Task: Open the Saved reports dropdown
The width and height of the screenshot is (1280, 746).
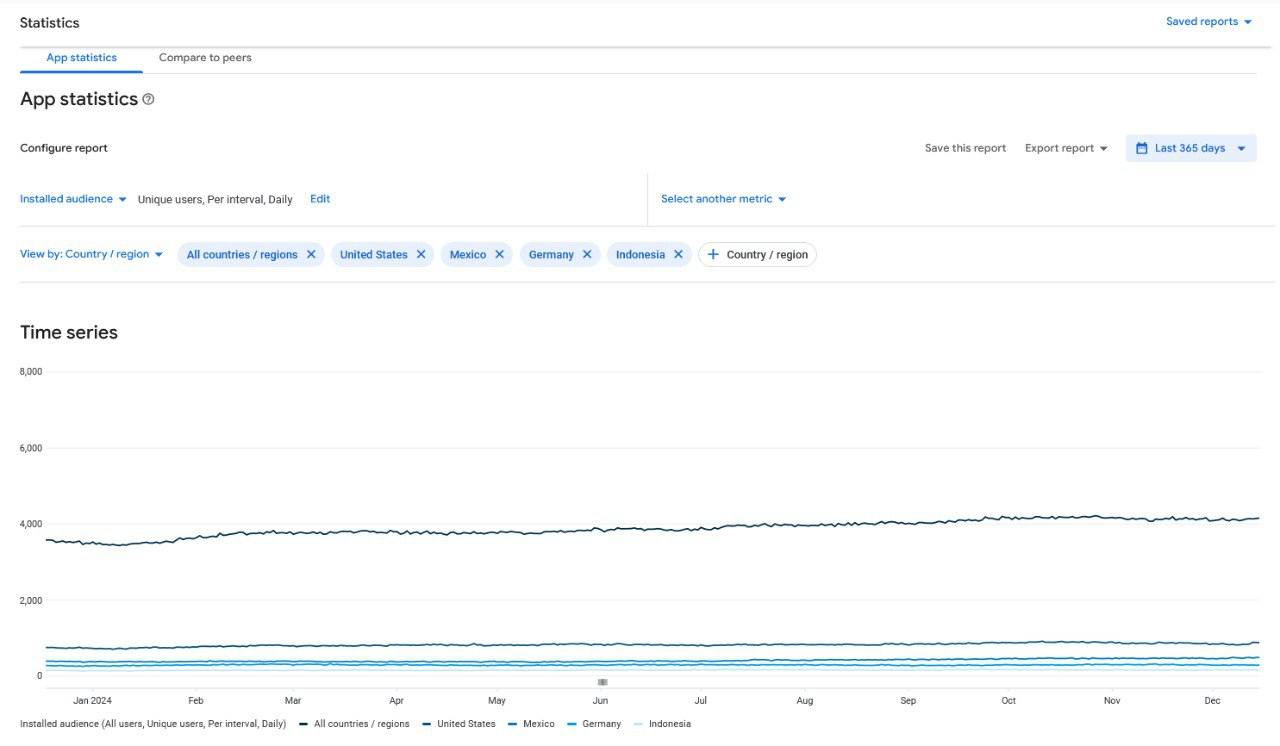Action: click(1208, 22)
